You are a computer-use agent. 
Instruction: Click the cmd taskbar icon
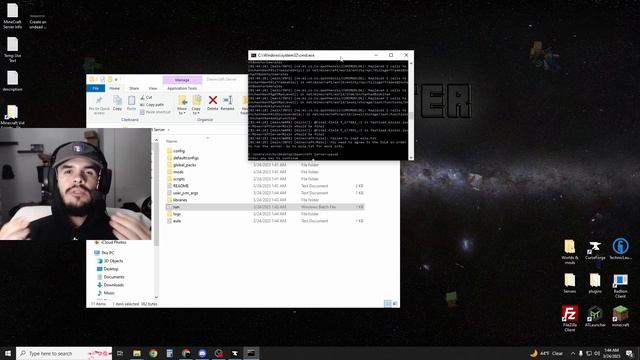[251, 353]
